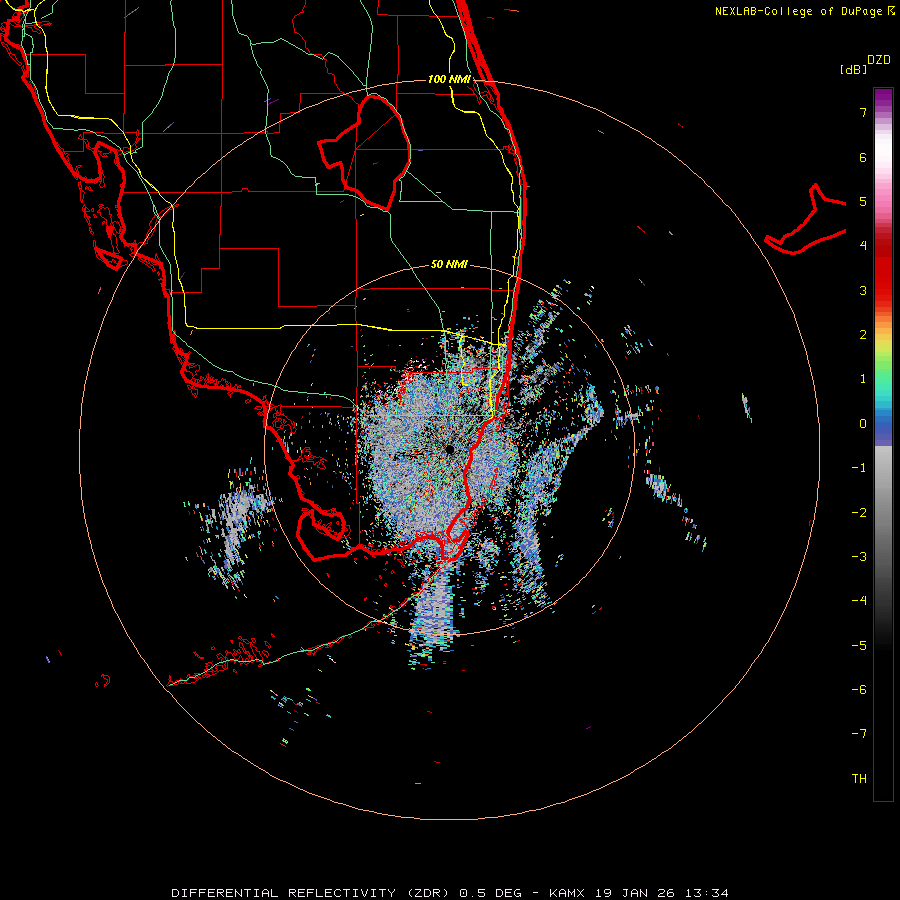The height and width of the screenshot is (900, 900).
Task: Click the -7 value on color scale
Action: coord(859,734)
